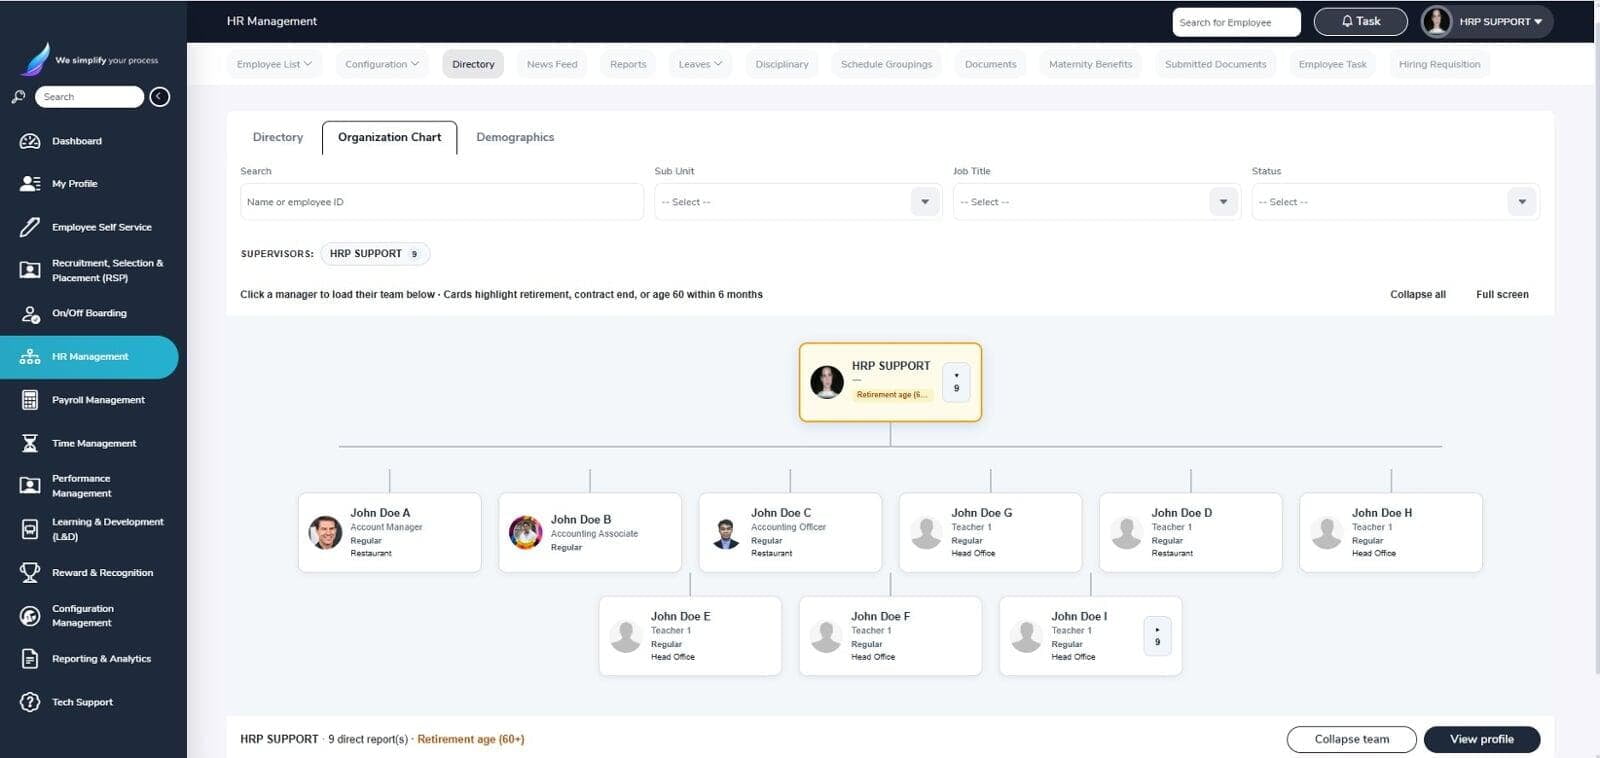The image size is (1600, 758).
Task: Expand the Status select dropdown
Action: 1395,202
